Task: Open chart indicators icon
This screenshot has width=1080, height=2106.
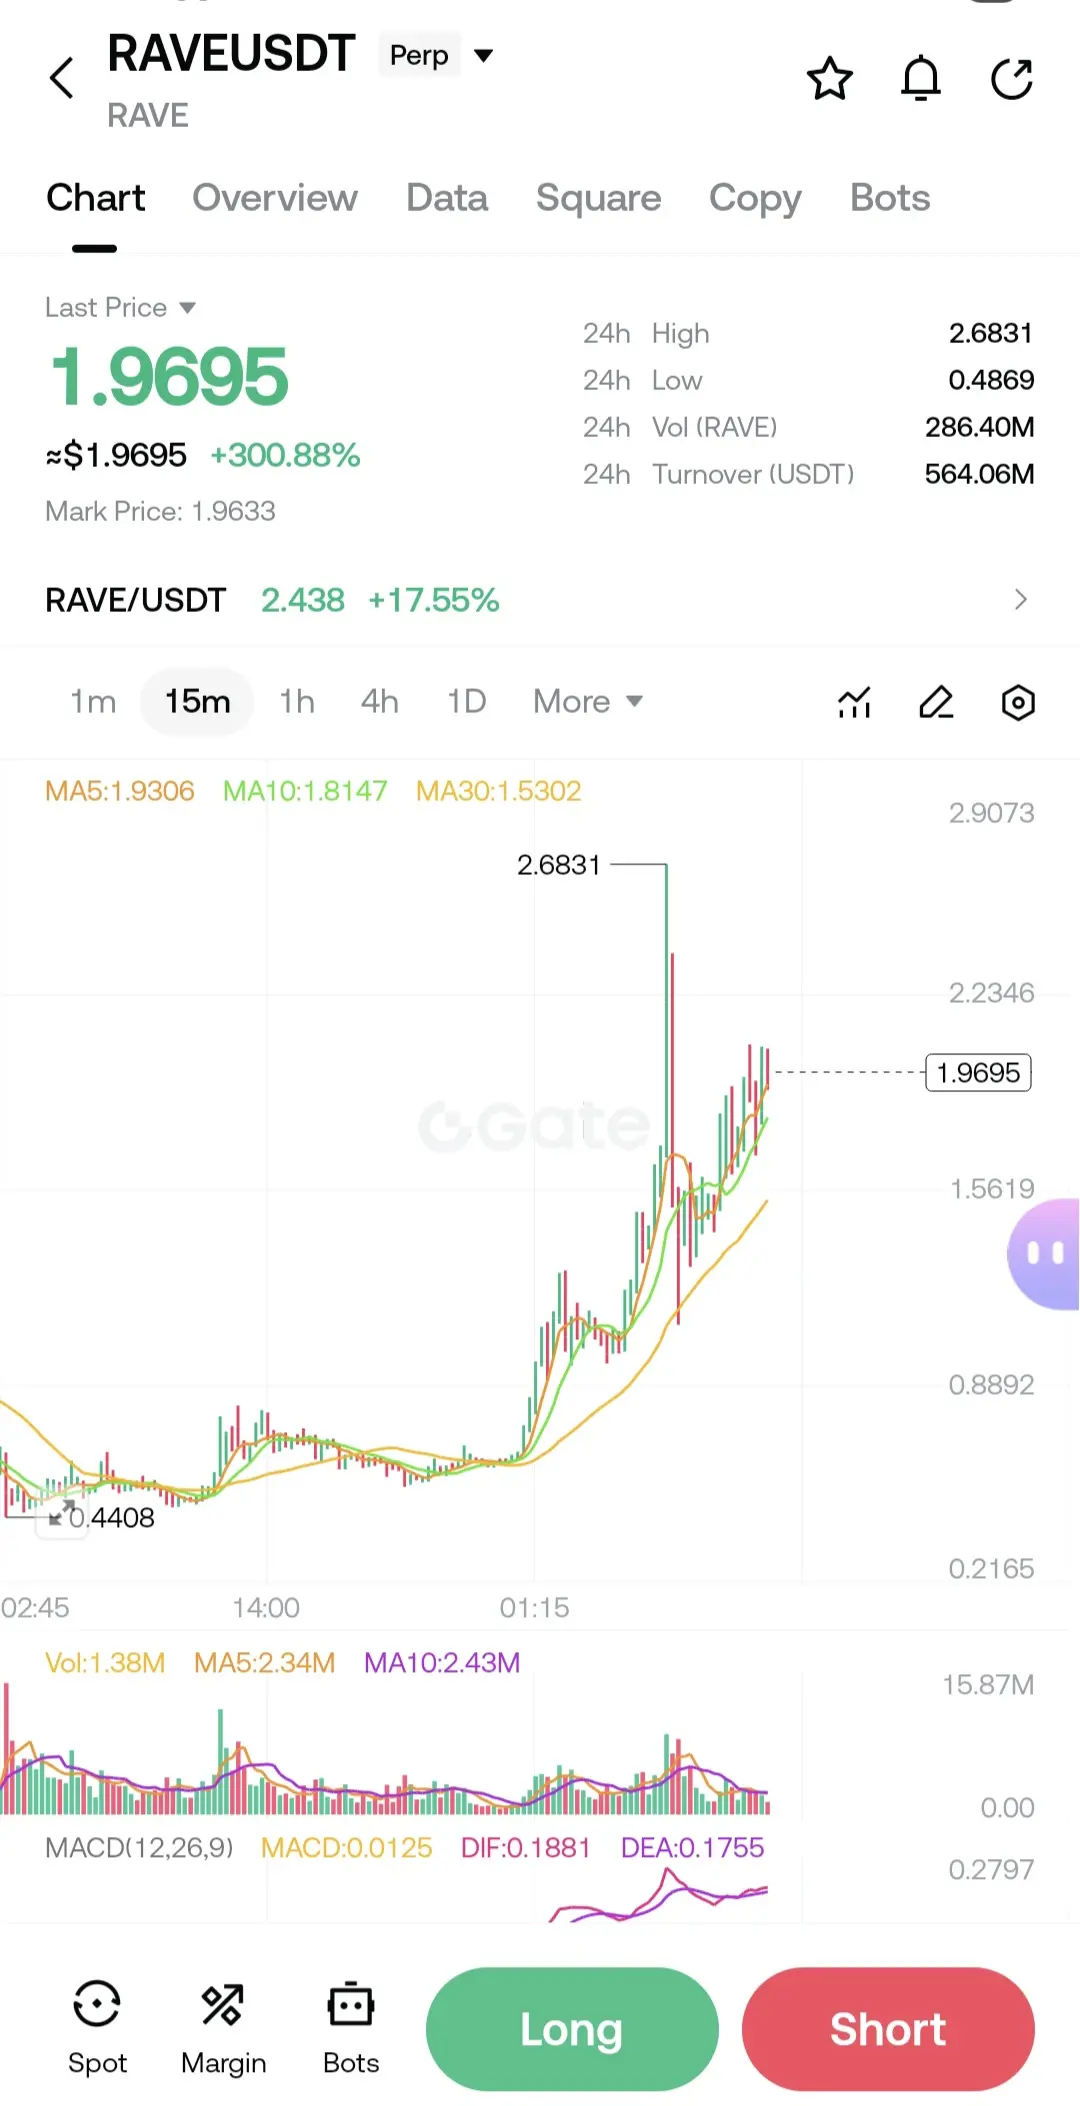Action: (x=854, y=702)
